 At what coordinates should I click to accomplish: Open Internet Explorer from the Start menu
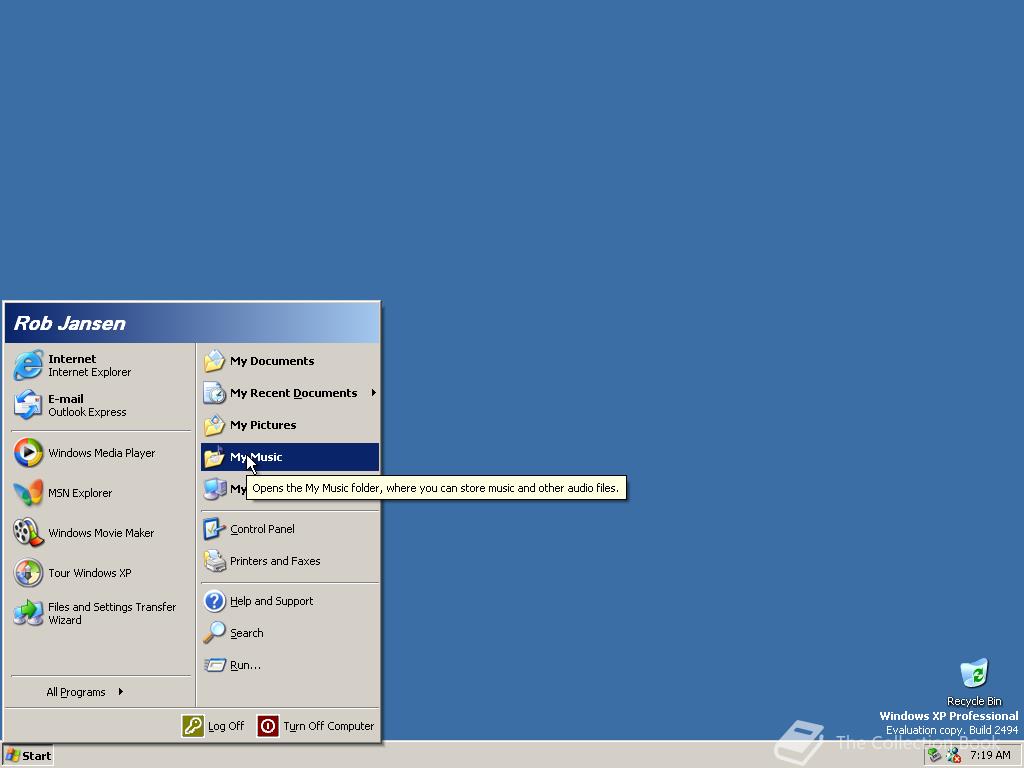tap(101, 365)
